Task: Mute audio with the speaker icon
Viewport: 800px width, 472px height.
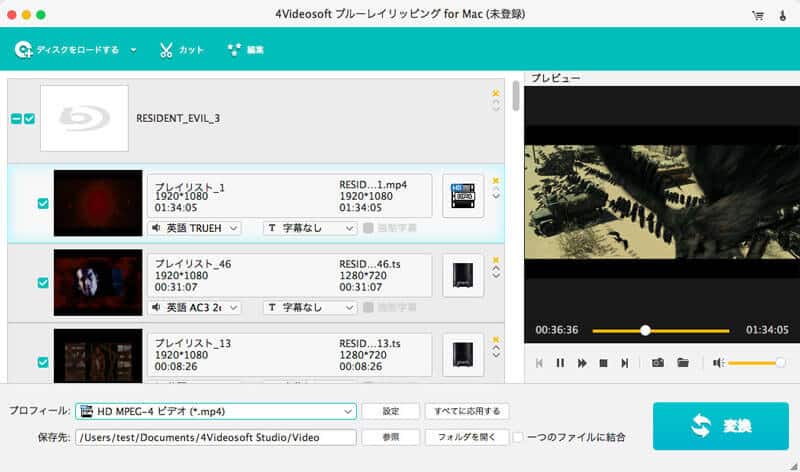Action: pyautogui.click(x=718, y=363)
